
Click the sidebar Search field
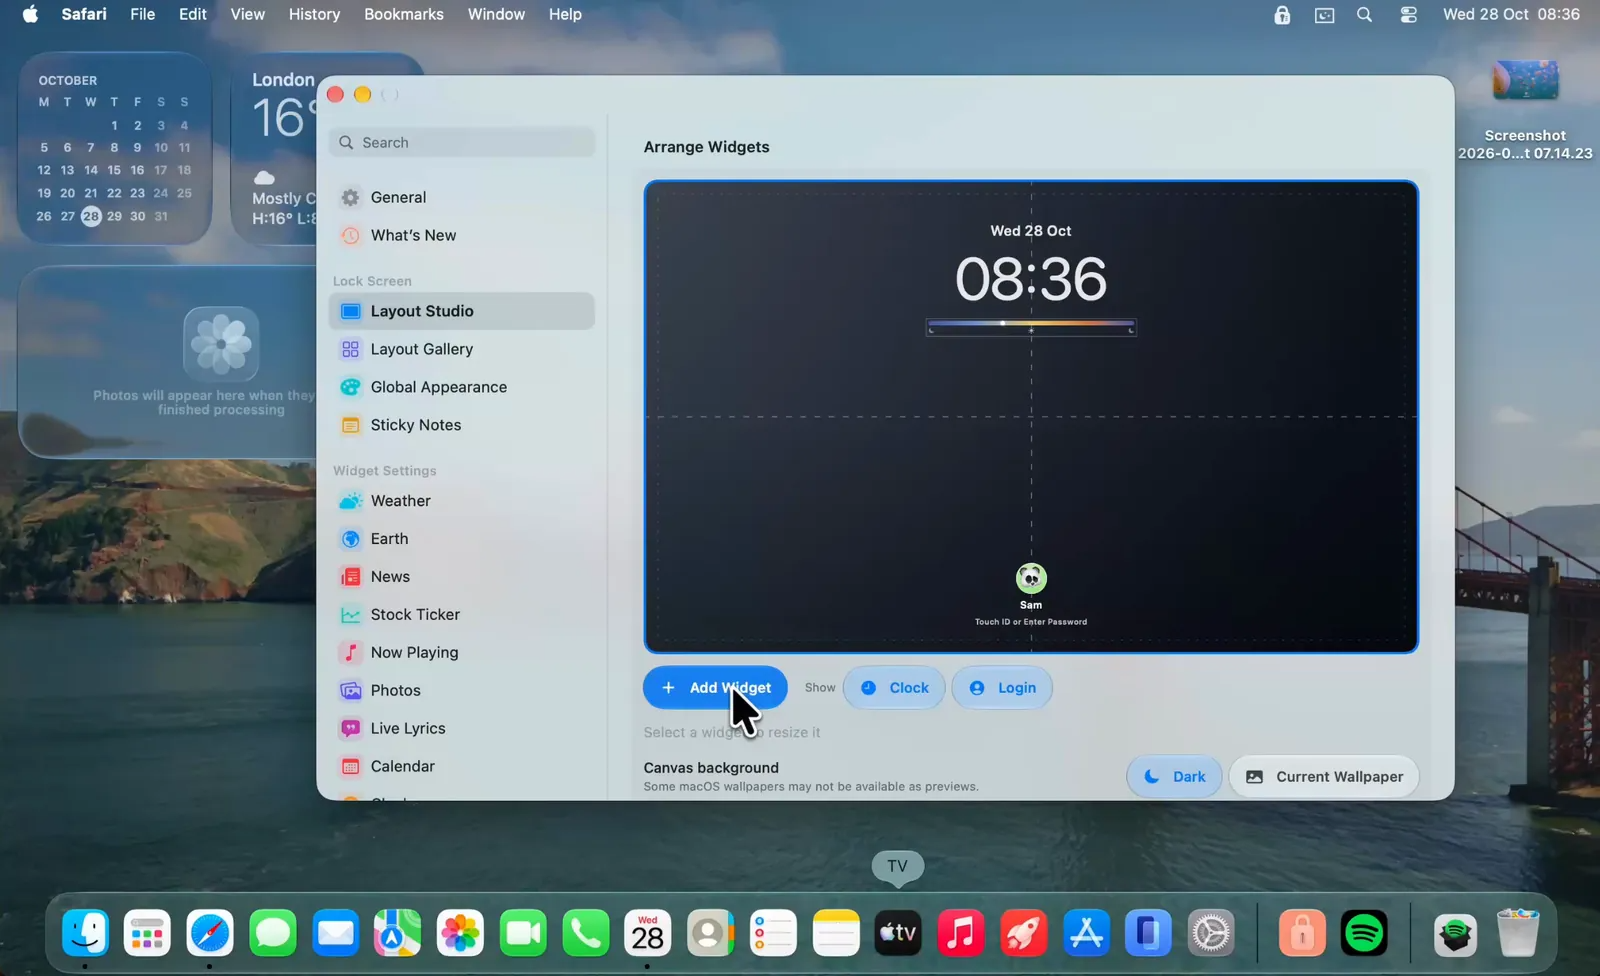coord(461,143)
